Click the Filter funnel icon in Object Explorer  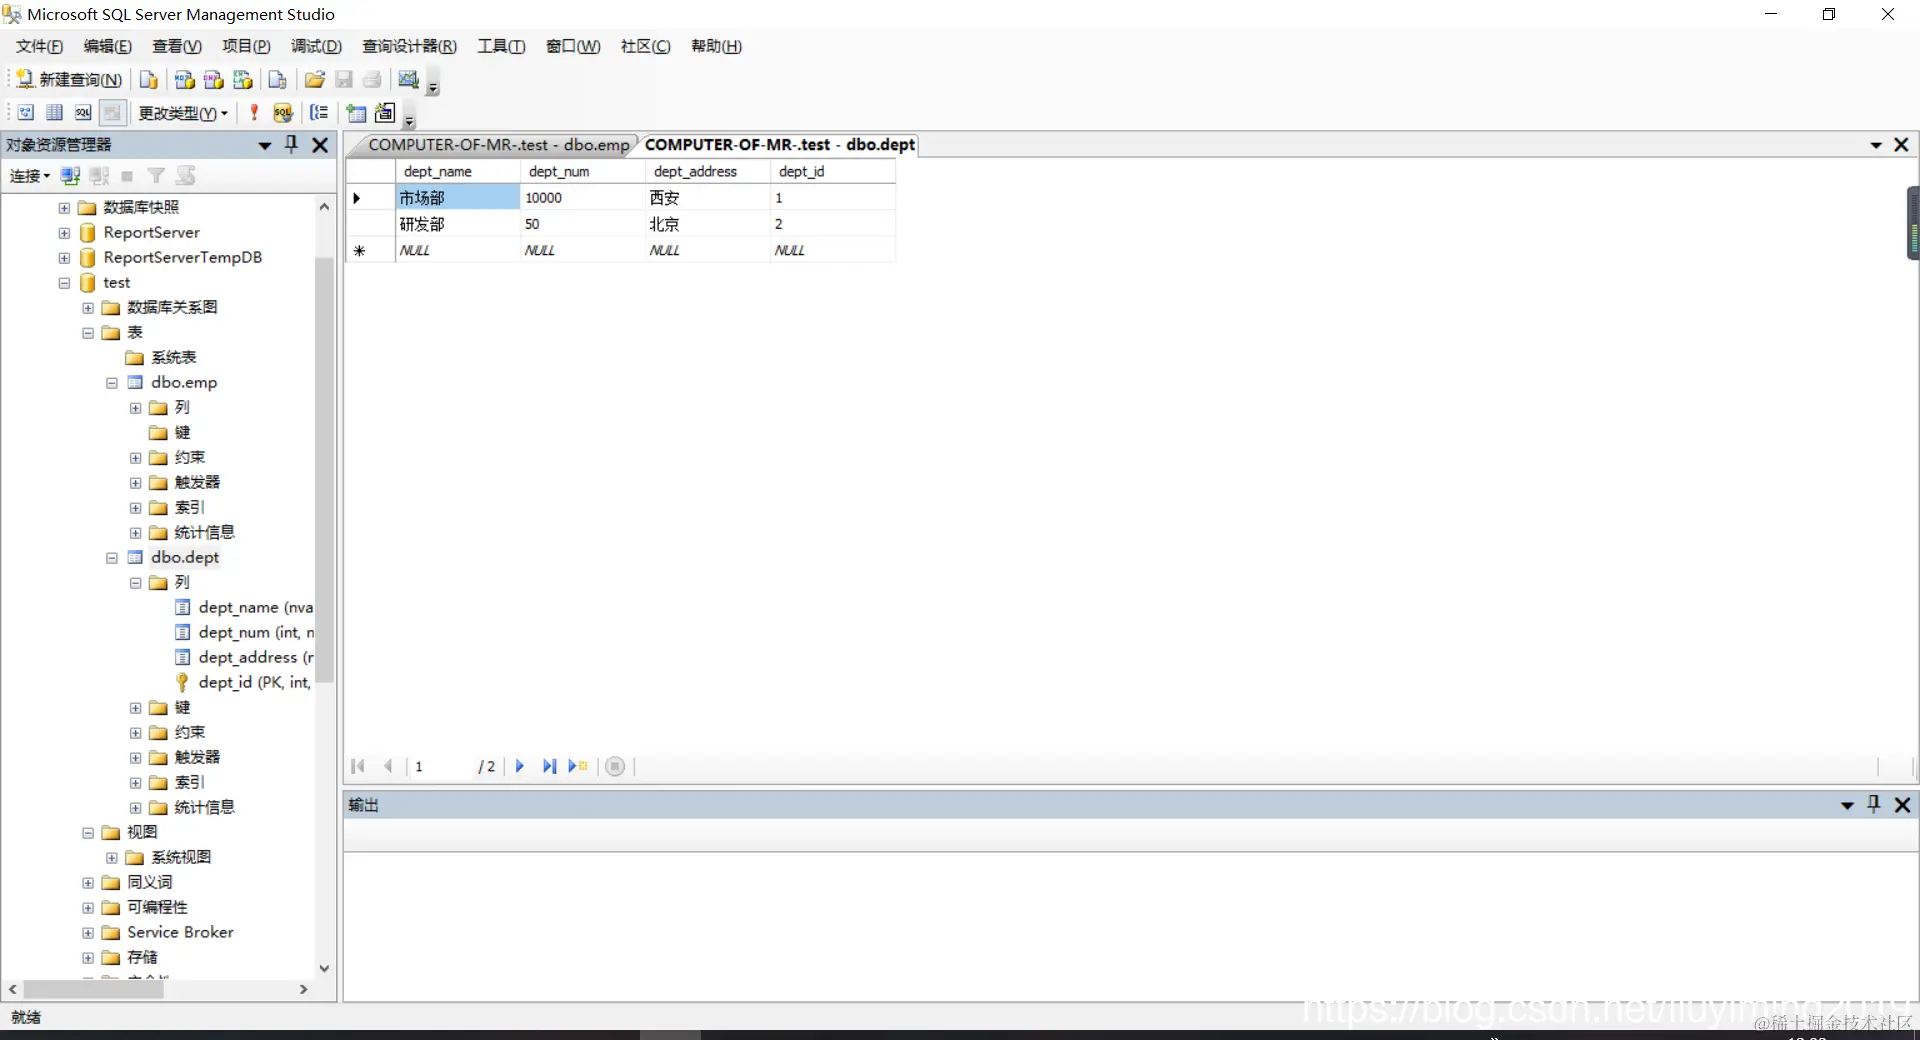[x=156, y=176]
